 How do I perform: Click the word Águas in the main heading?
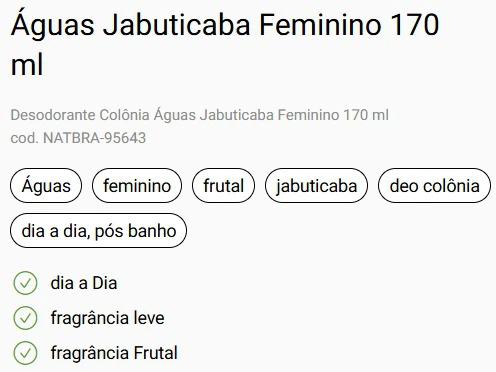53,25
